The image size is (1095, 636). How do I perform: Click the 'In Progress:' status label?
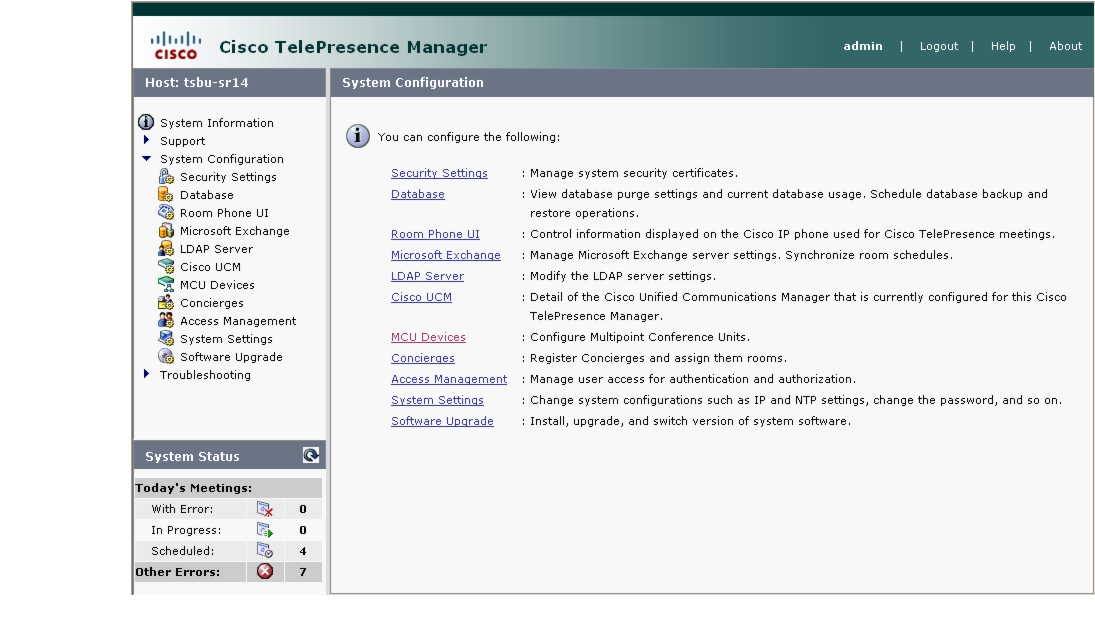click(186, 530)
